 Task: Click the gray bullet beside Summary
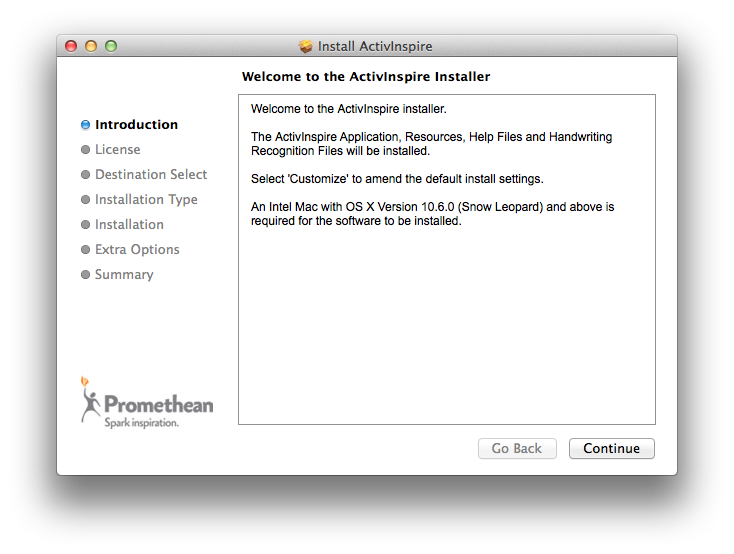[85, 275]
